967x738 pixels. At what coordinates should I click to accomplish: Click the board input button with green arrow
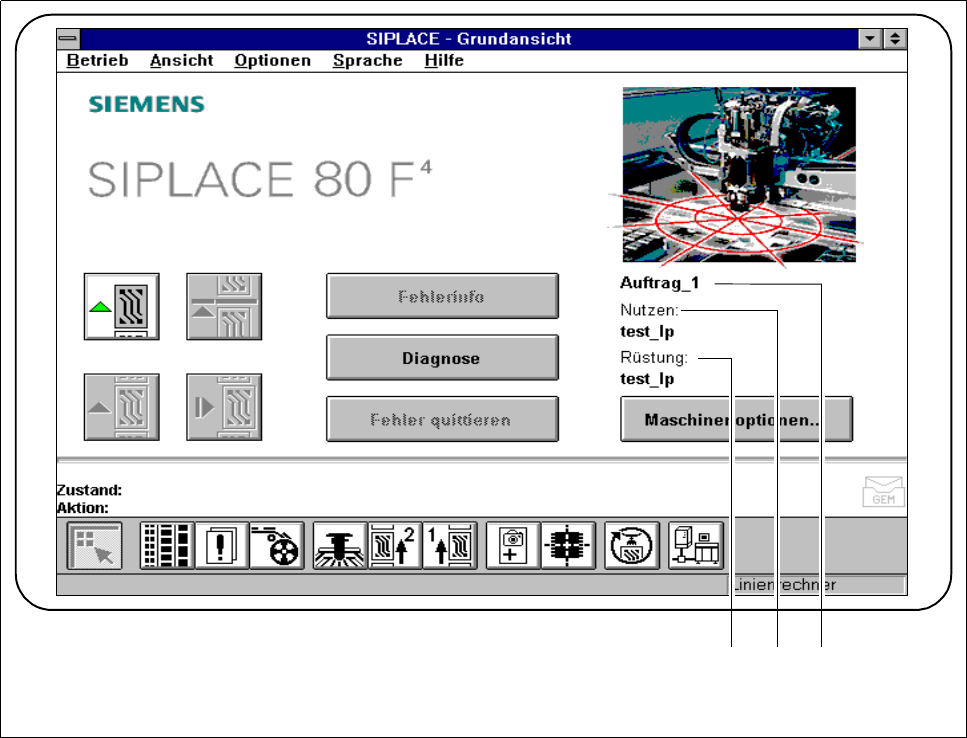click(121, 306)
